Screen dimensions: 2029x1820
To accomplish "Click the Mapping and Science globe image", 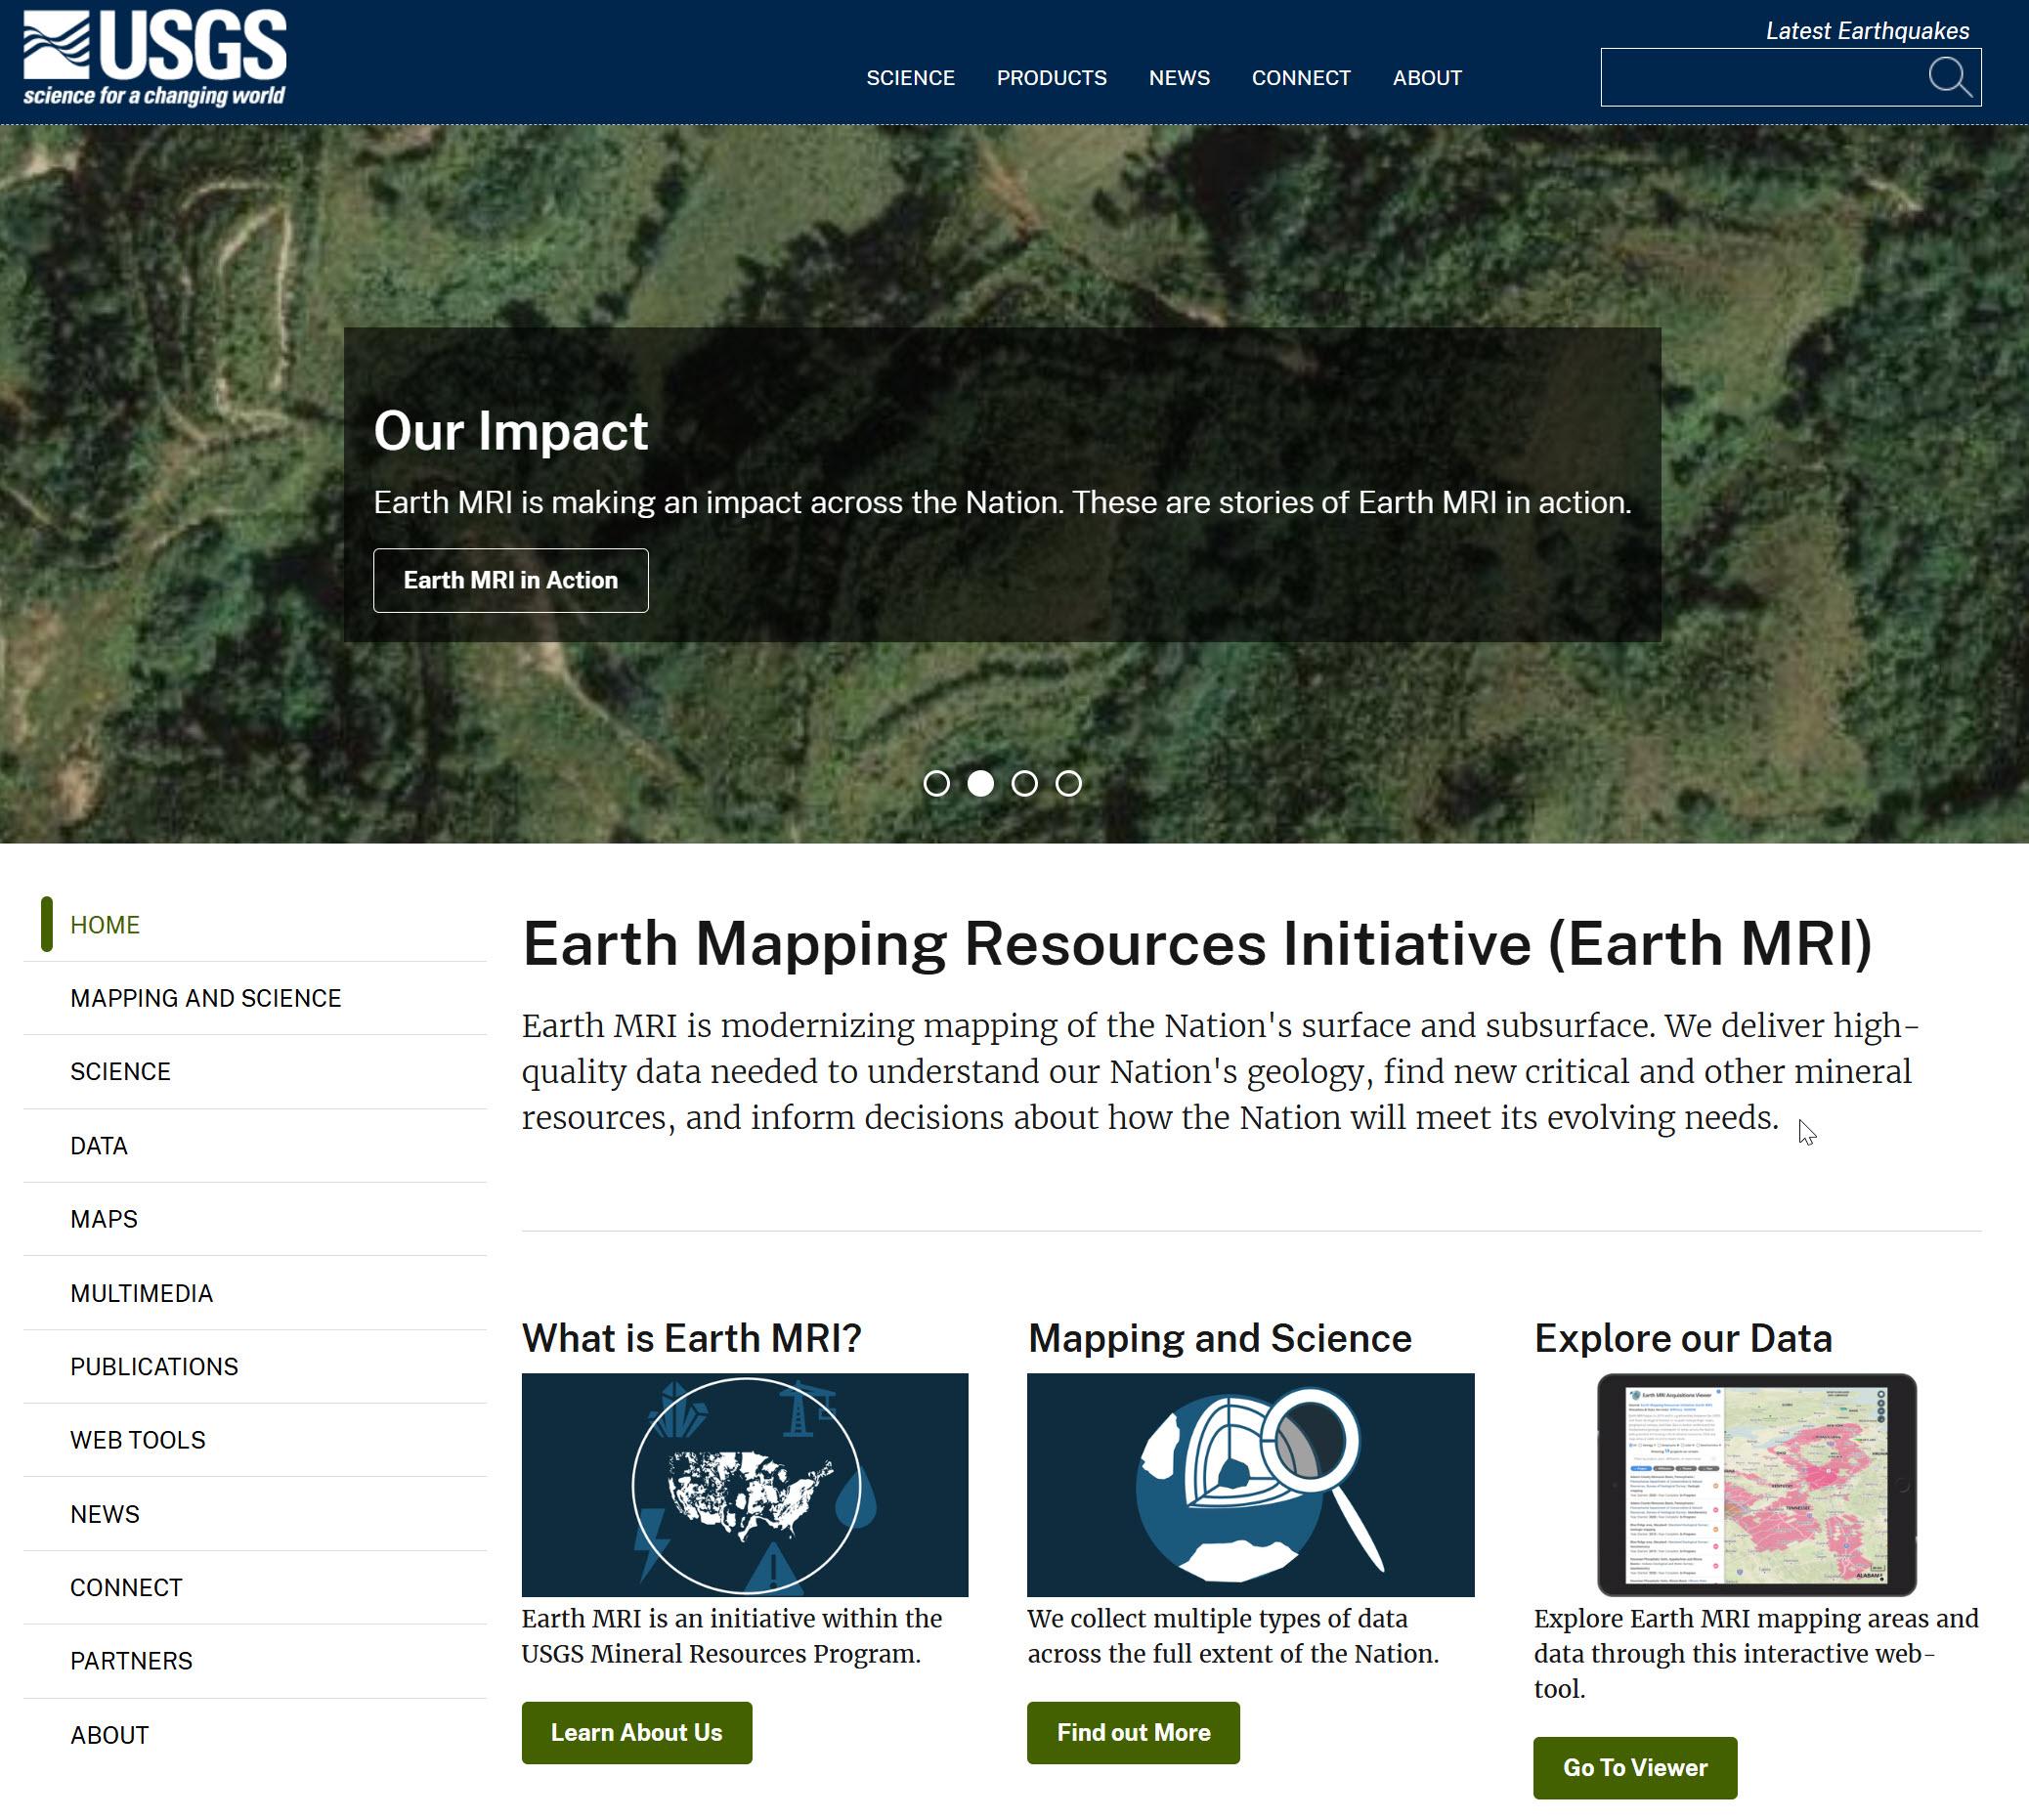I will pyautogui.click(x=1249, y=1484).
